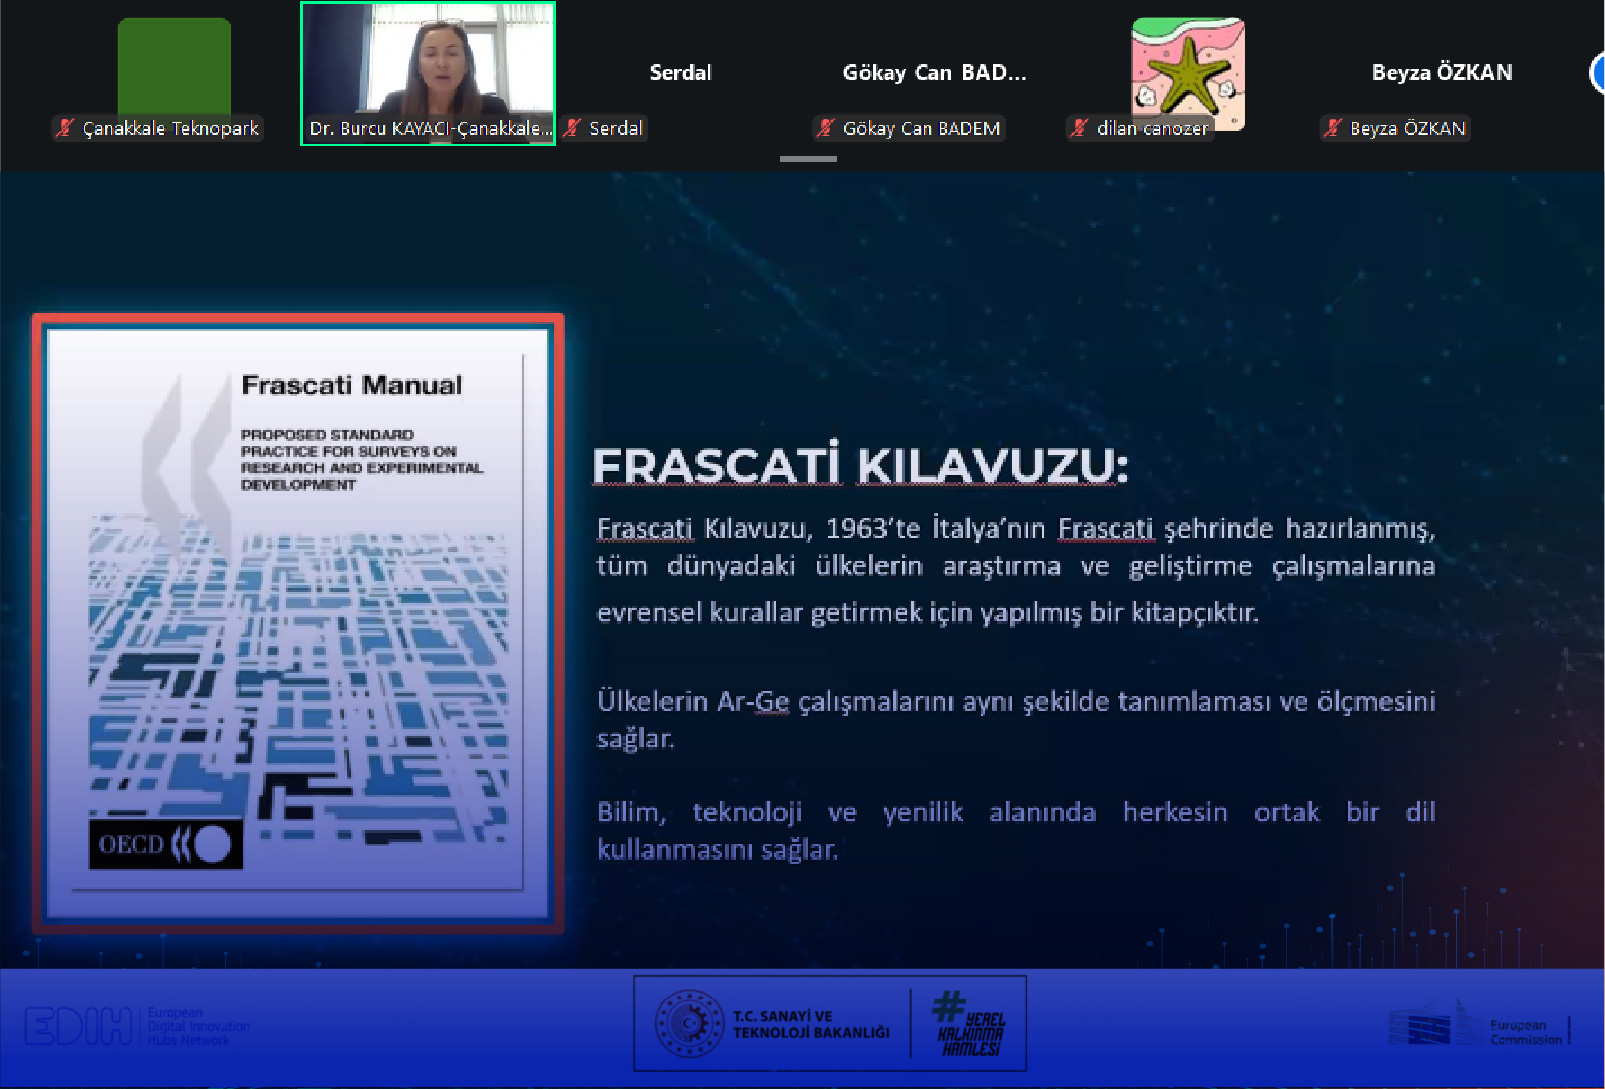Click the T.C. Sanayi ve Teknoloji Bakanlığı emblem
Viewport: 1605px width, 1089px height.
688,1024
